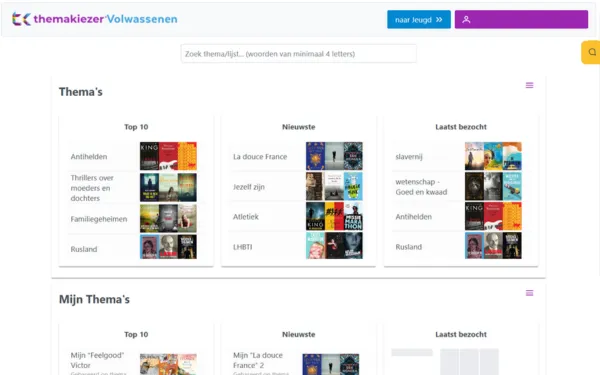600x375 pixels.
Task: Open the themakiezer Volwassenen home link
Action: tap(95, 19)
